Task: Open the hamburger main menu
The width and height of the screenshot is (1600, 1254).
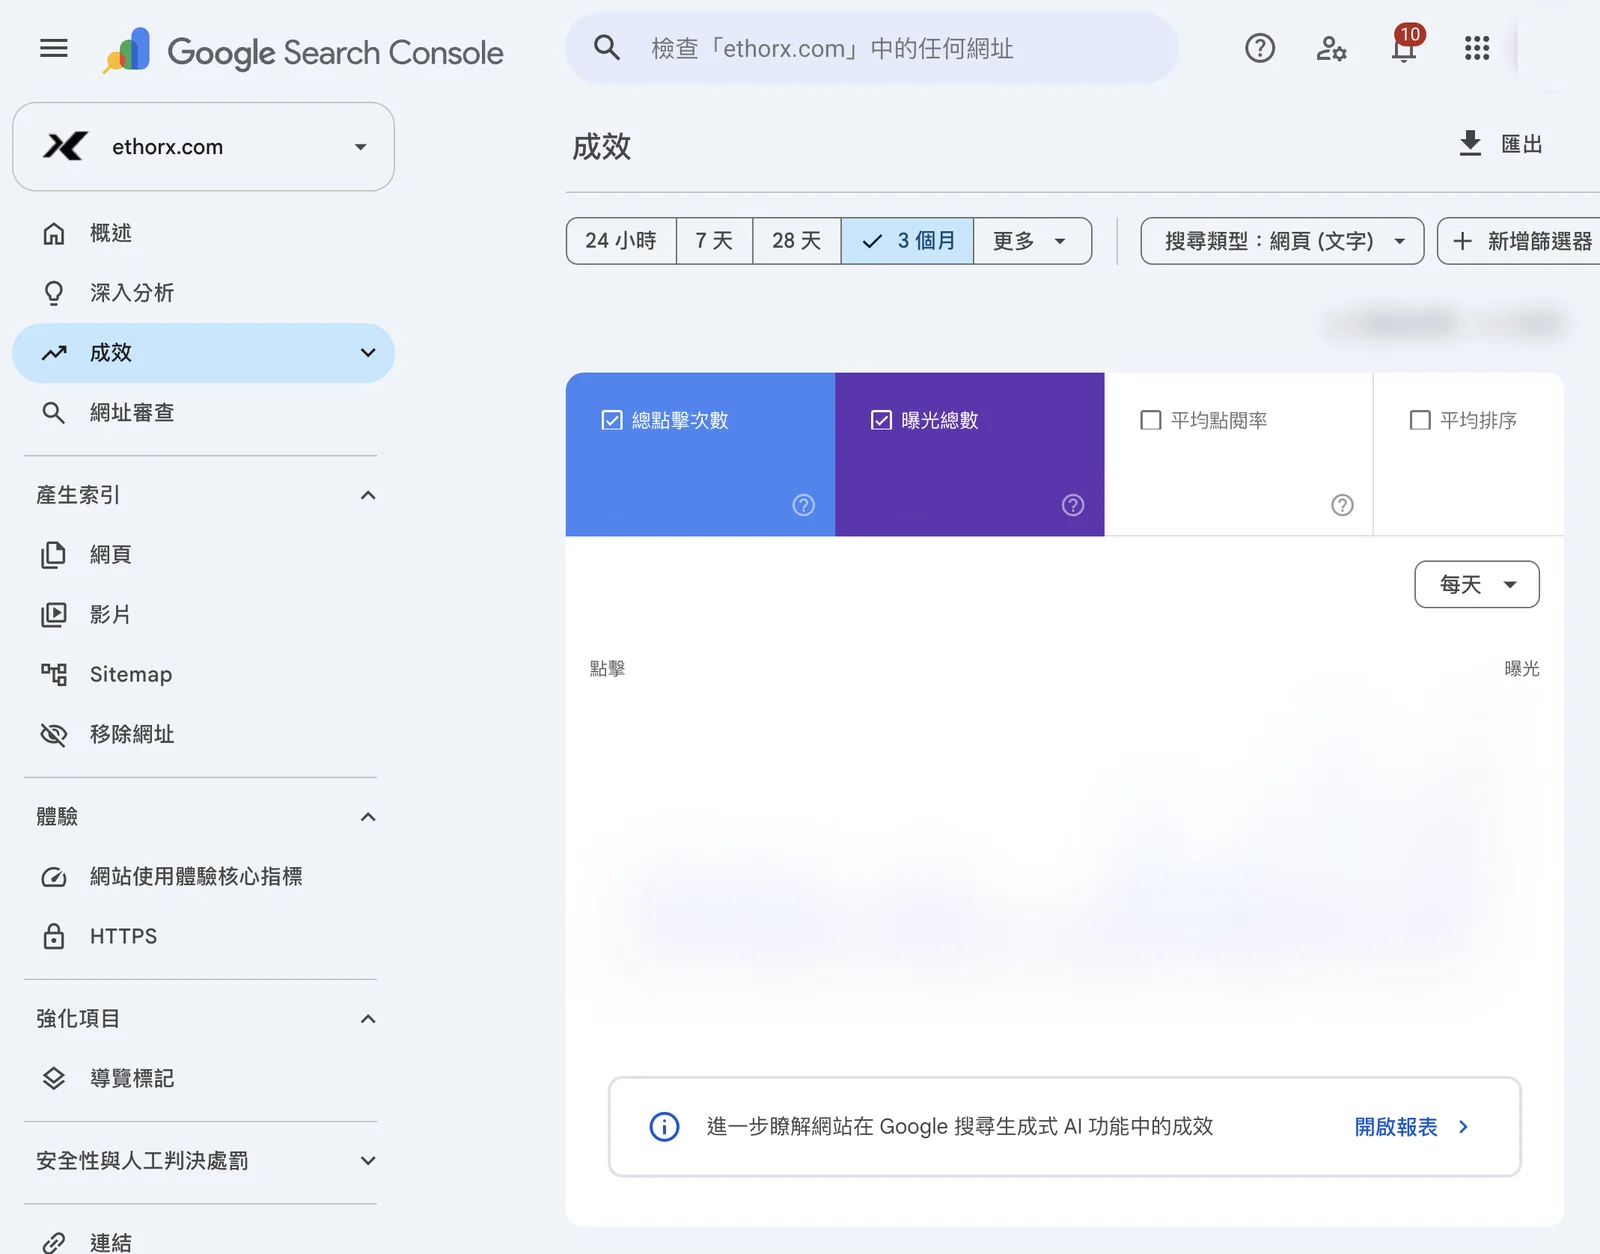Action: pos(54,48)
